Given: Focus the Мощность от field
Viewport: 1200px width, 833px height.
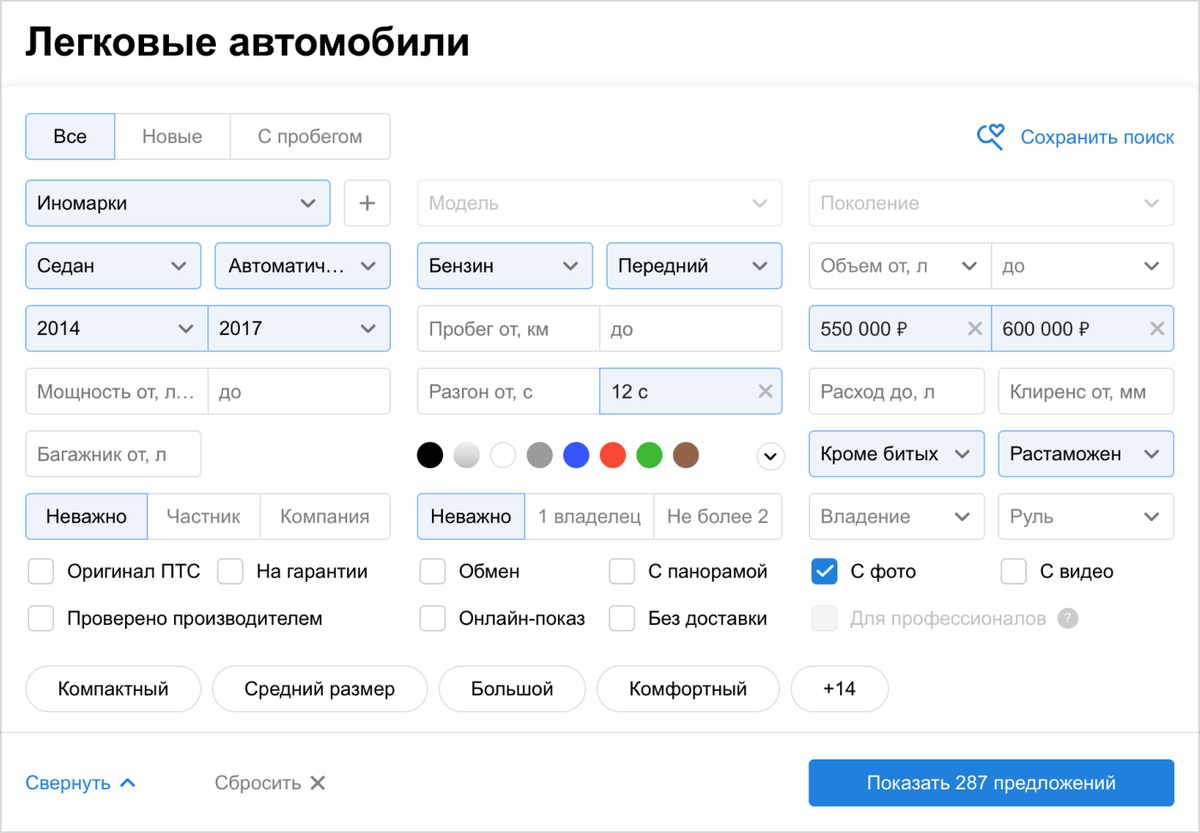Looking at the screenshot, I should pos(116,392).
